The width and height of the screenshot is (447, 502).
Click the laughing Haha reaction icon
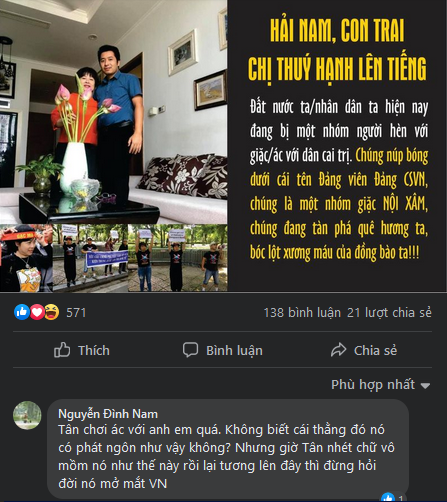coord(52,312)
